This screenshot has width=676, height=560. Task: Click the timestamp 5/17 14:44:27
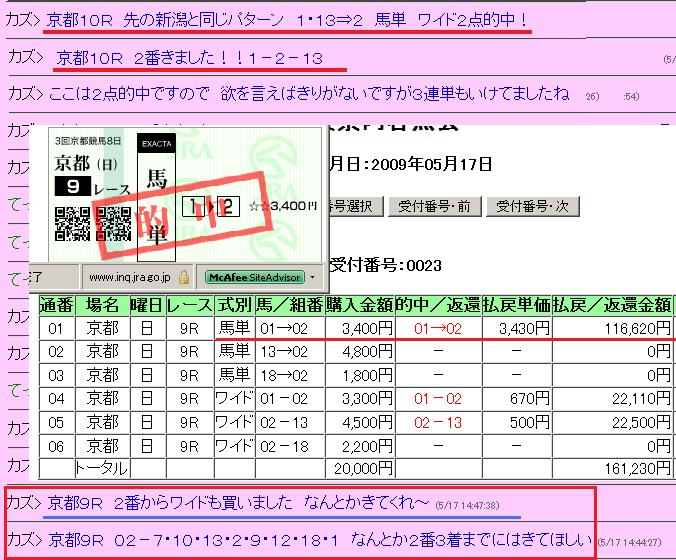tap(629, 542)
